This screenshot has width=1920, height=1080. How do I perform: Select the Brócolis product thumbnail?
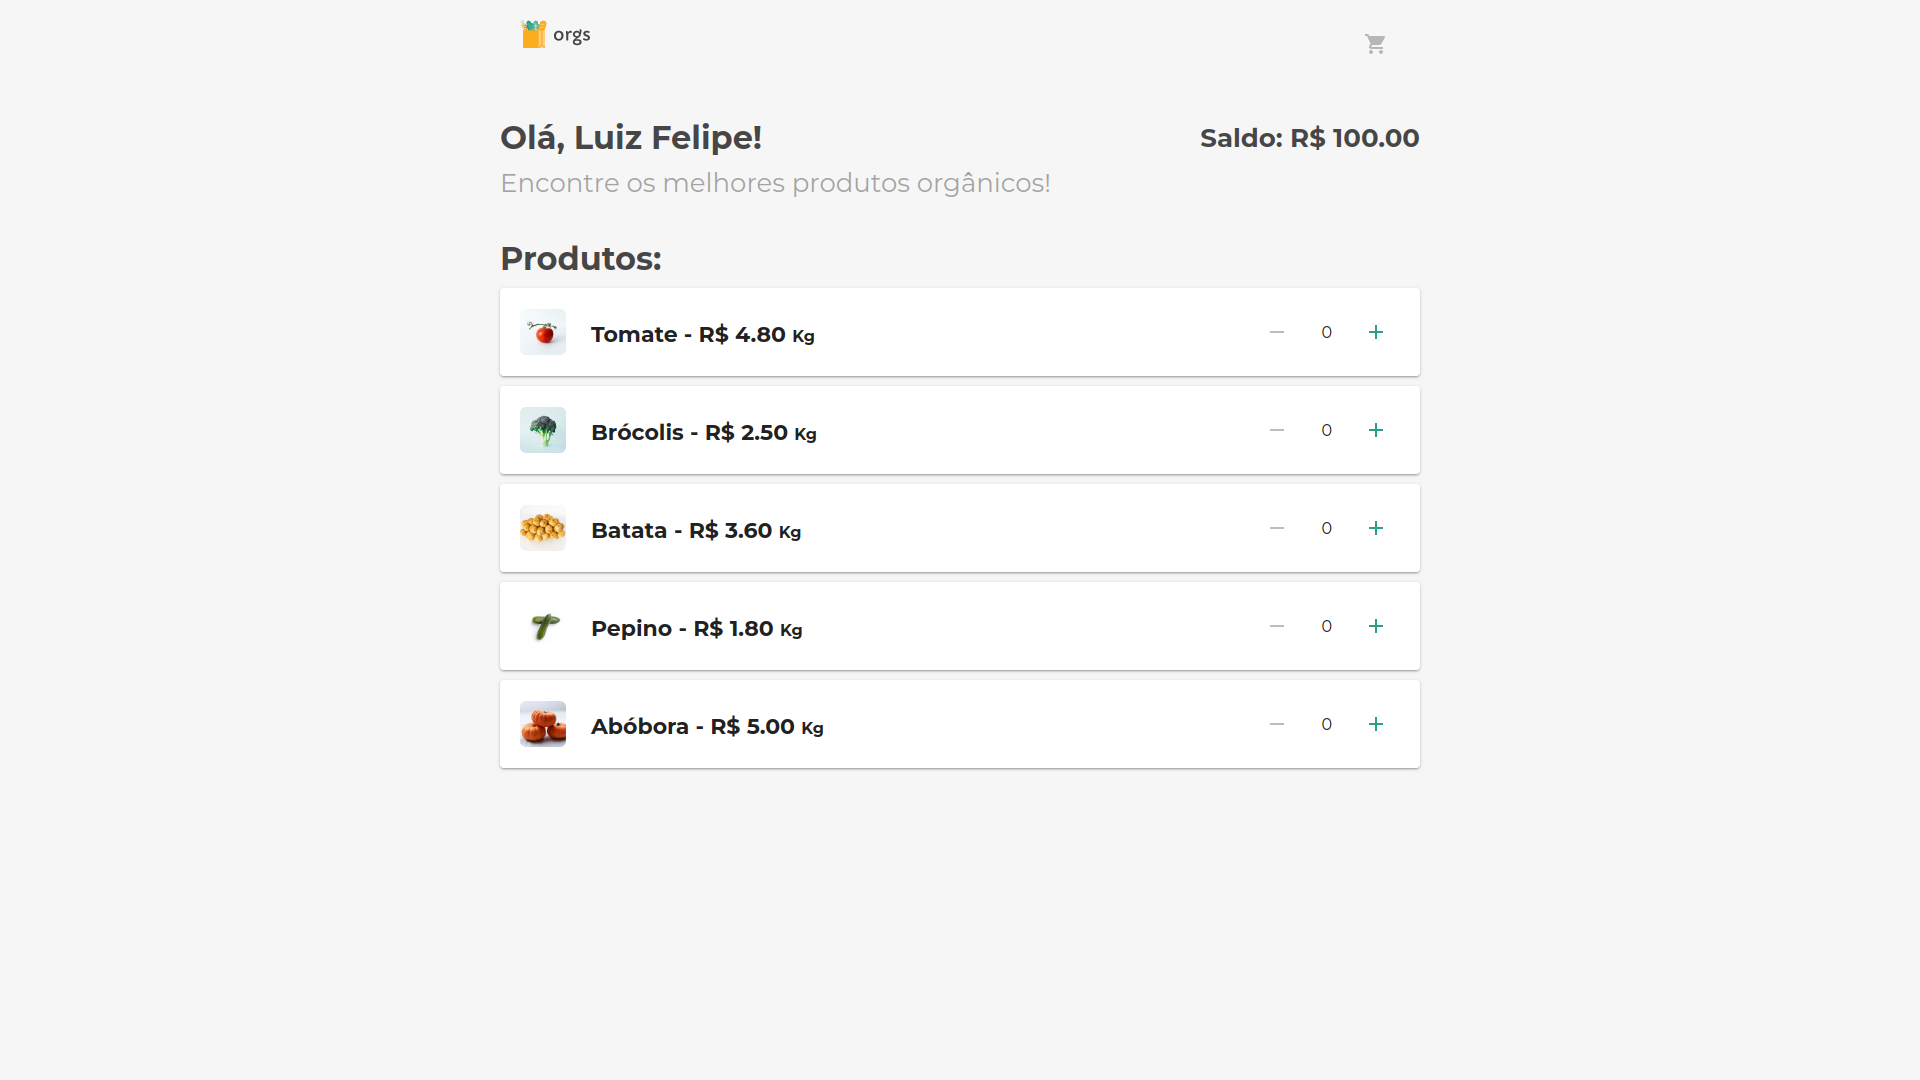coord(543,430)
